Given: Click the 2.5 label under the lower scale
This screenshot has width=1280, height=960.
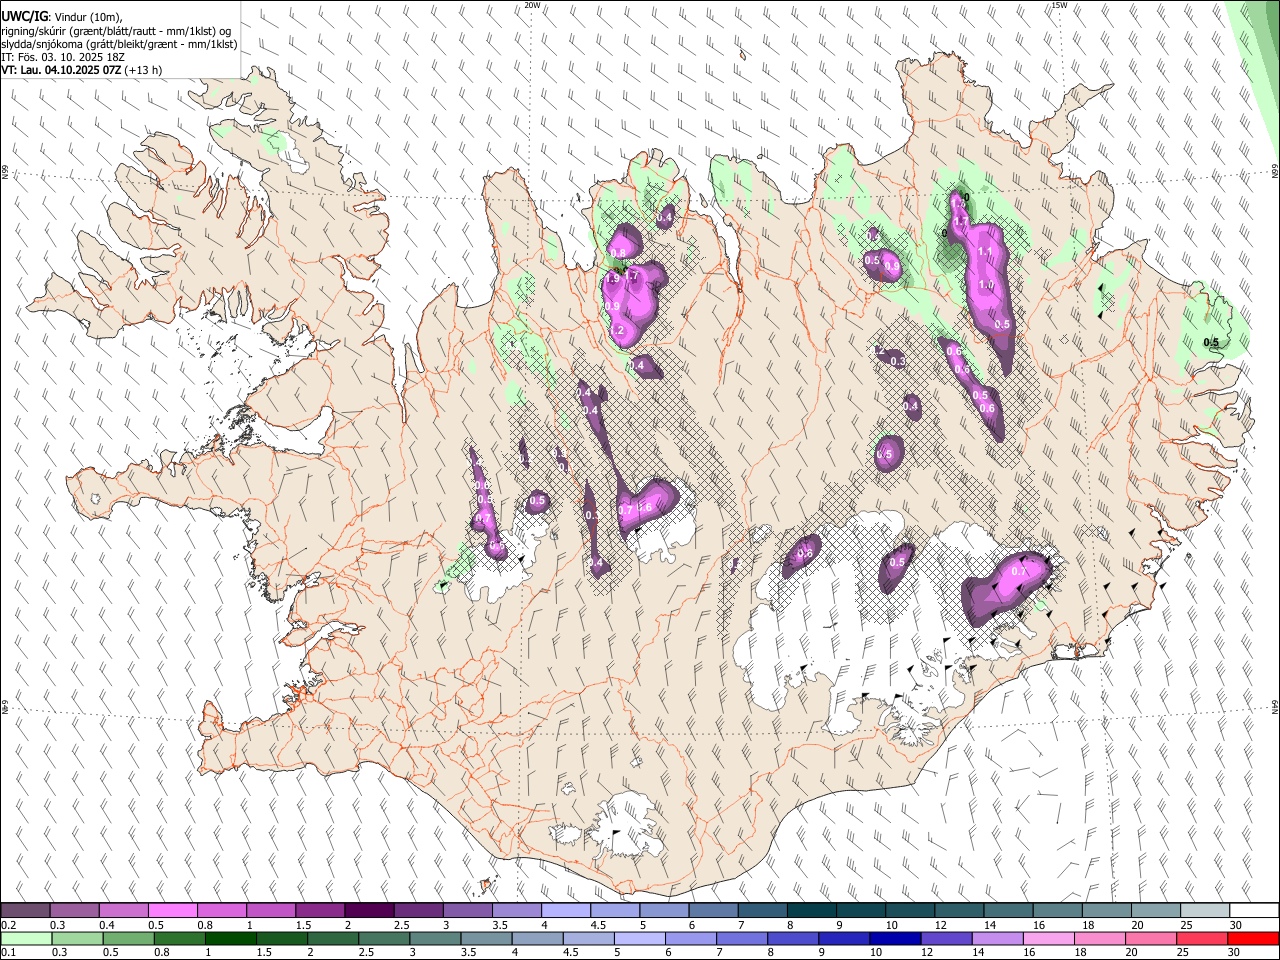Looking at the screenshot, I should click(x=365, y=952).
